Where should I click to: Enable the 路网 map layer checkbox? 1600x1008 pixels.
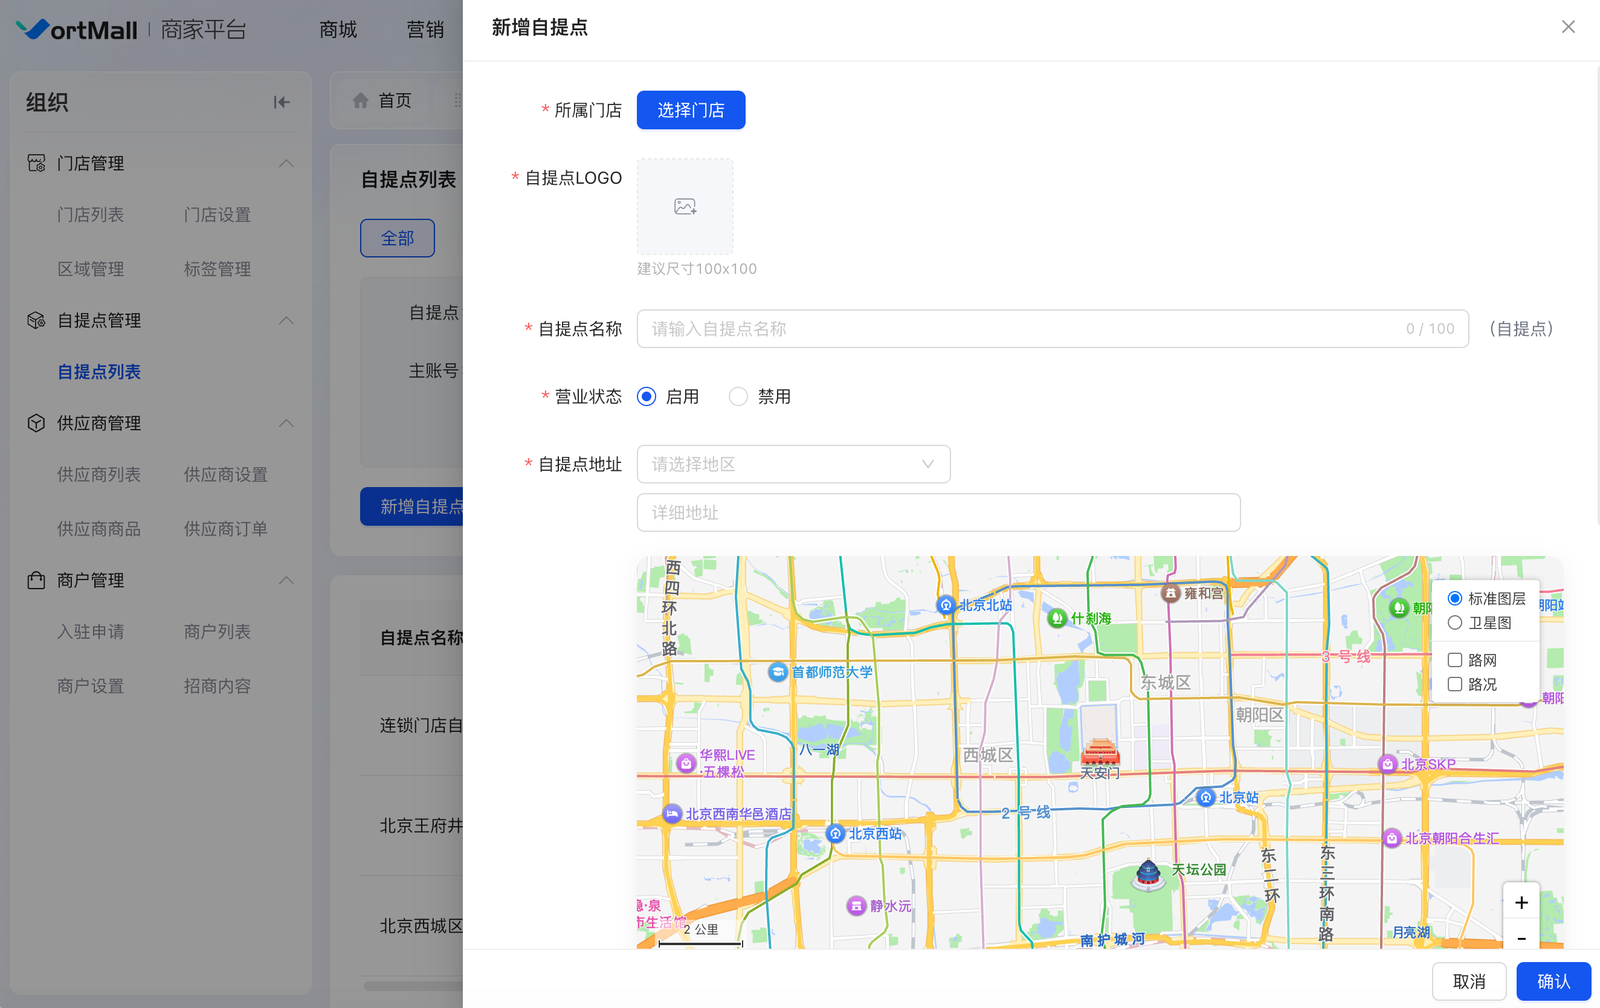click(1455, 660)
